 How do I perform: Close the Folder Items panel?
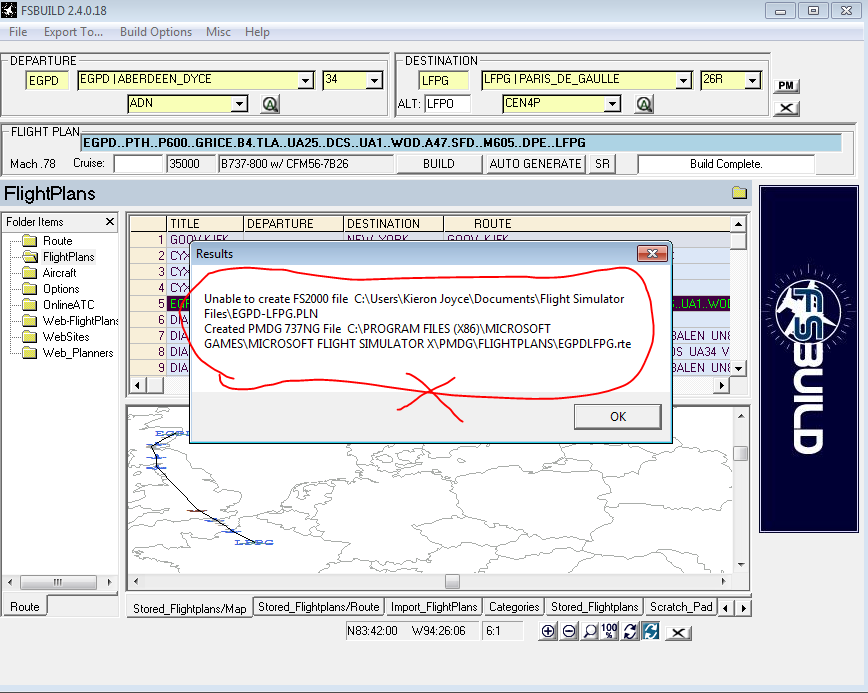pyautogui.click(x=110, y=221)
